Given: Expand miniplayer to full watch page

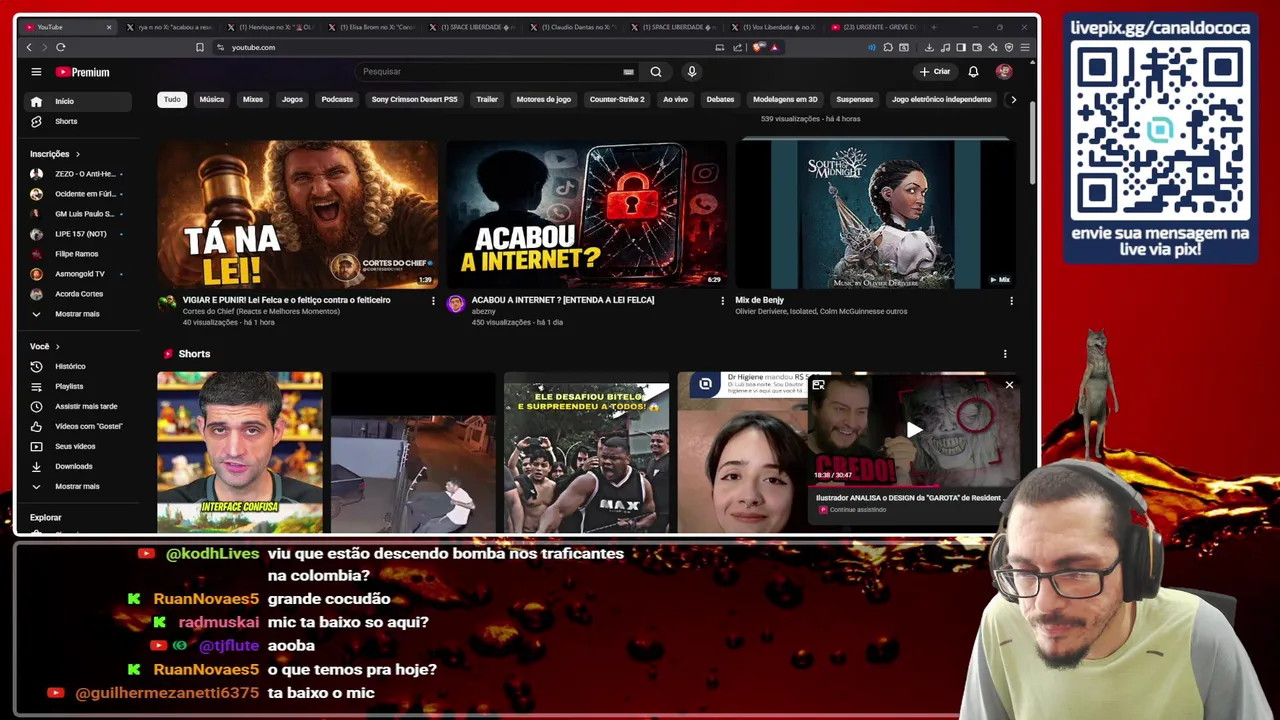Looking at the screenshot, I should (818, 385).
